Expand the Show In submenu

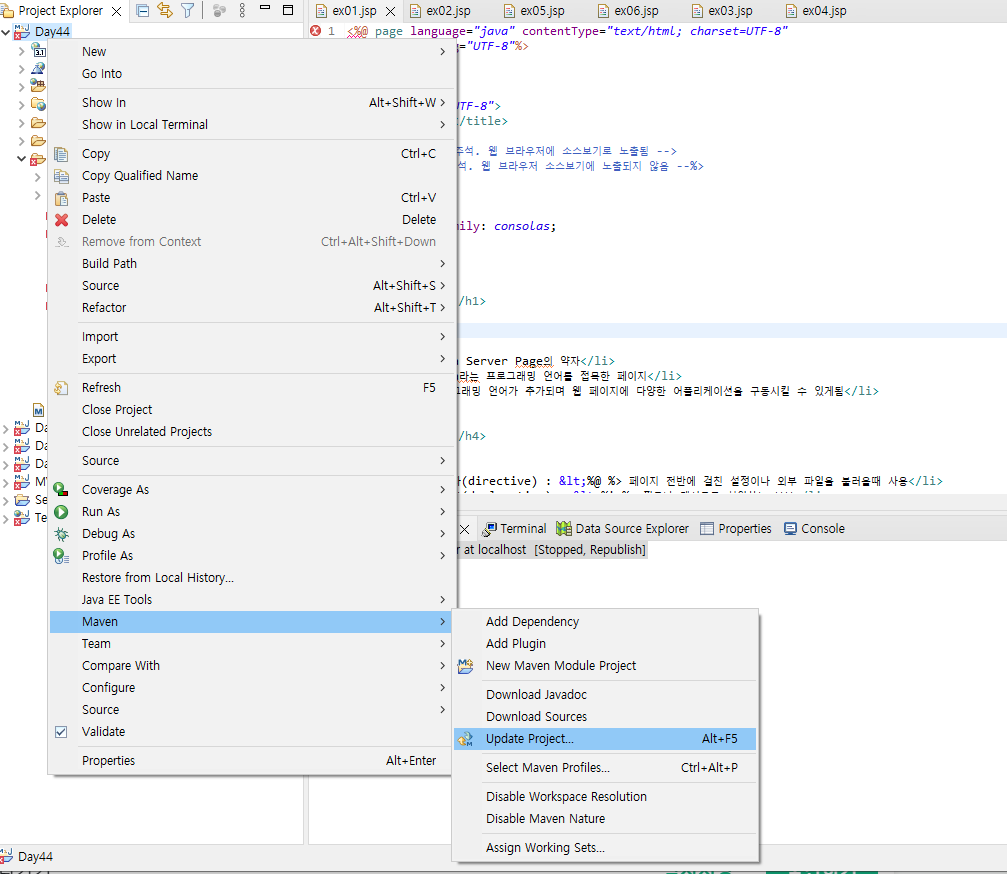(x=252, y=103)
